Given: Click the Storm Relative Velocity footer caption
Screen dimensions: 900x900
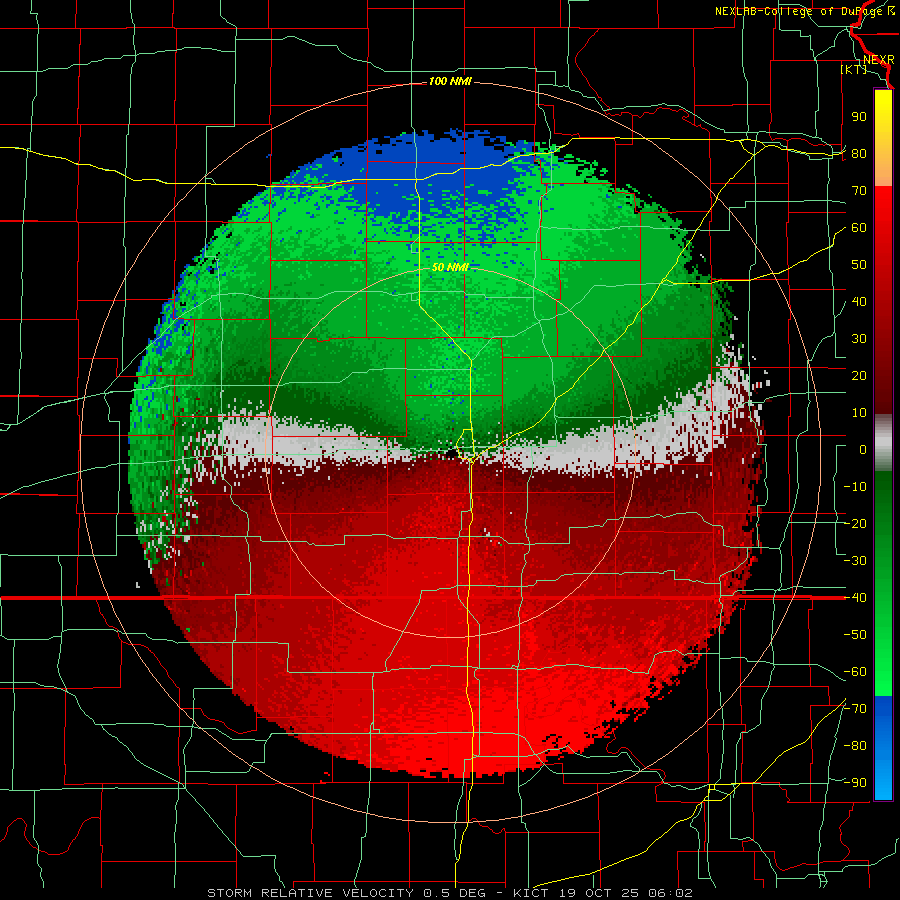Looking at the screenshot, I should click(450, 893).
